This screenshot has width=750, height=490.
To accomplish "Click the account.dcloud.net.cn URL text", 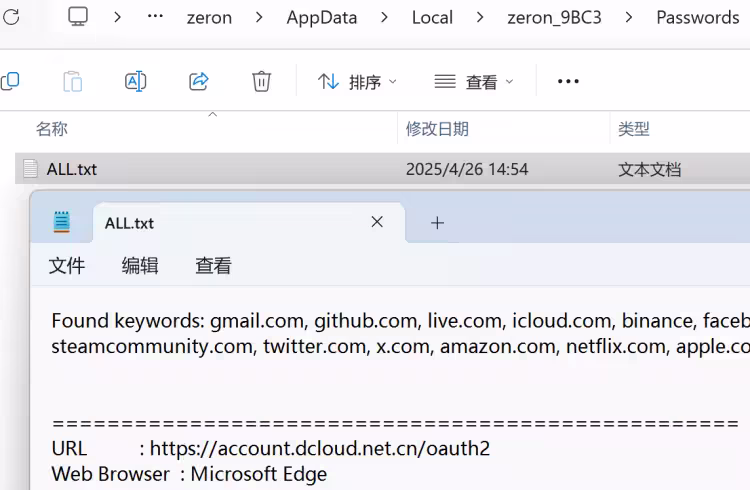I will click(x=320, y=448).
